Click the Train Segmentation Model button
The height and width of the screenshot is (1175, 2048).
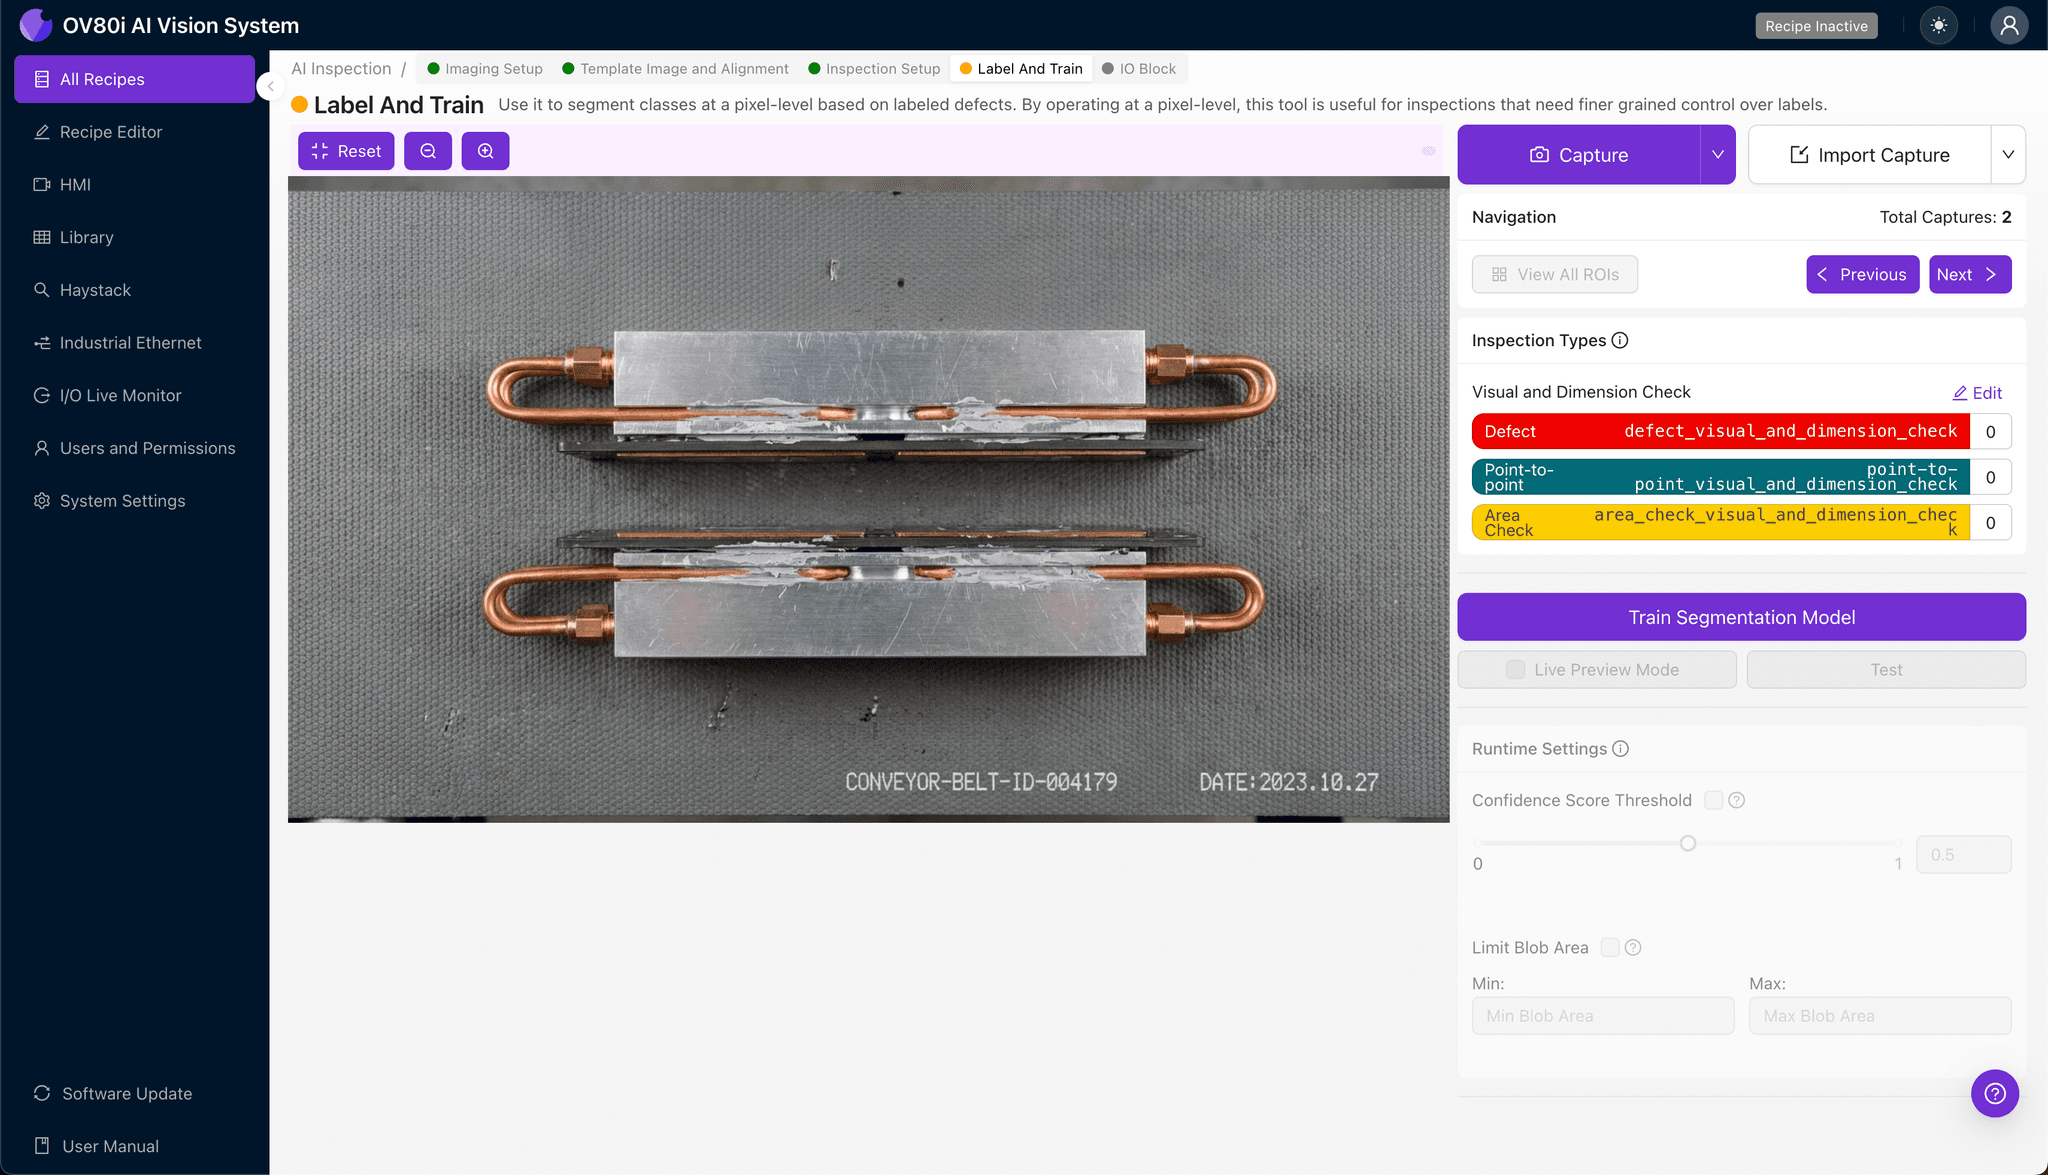[1741, 617]
